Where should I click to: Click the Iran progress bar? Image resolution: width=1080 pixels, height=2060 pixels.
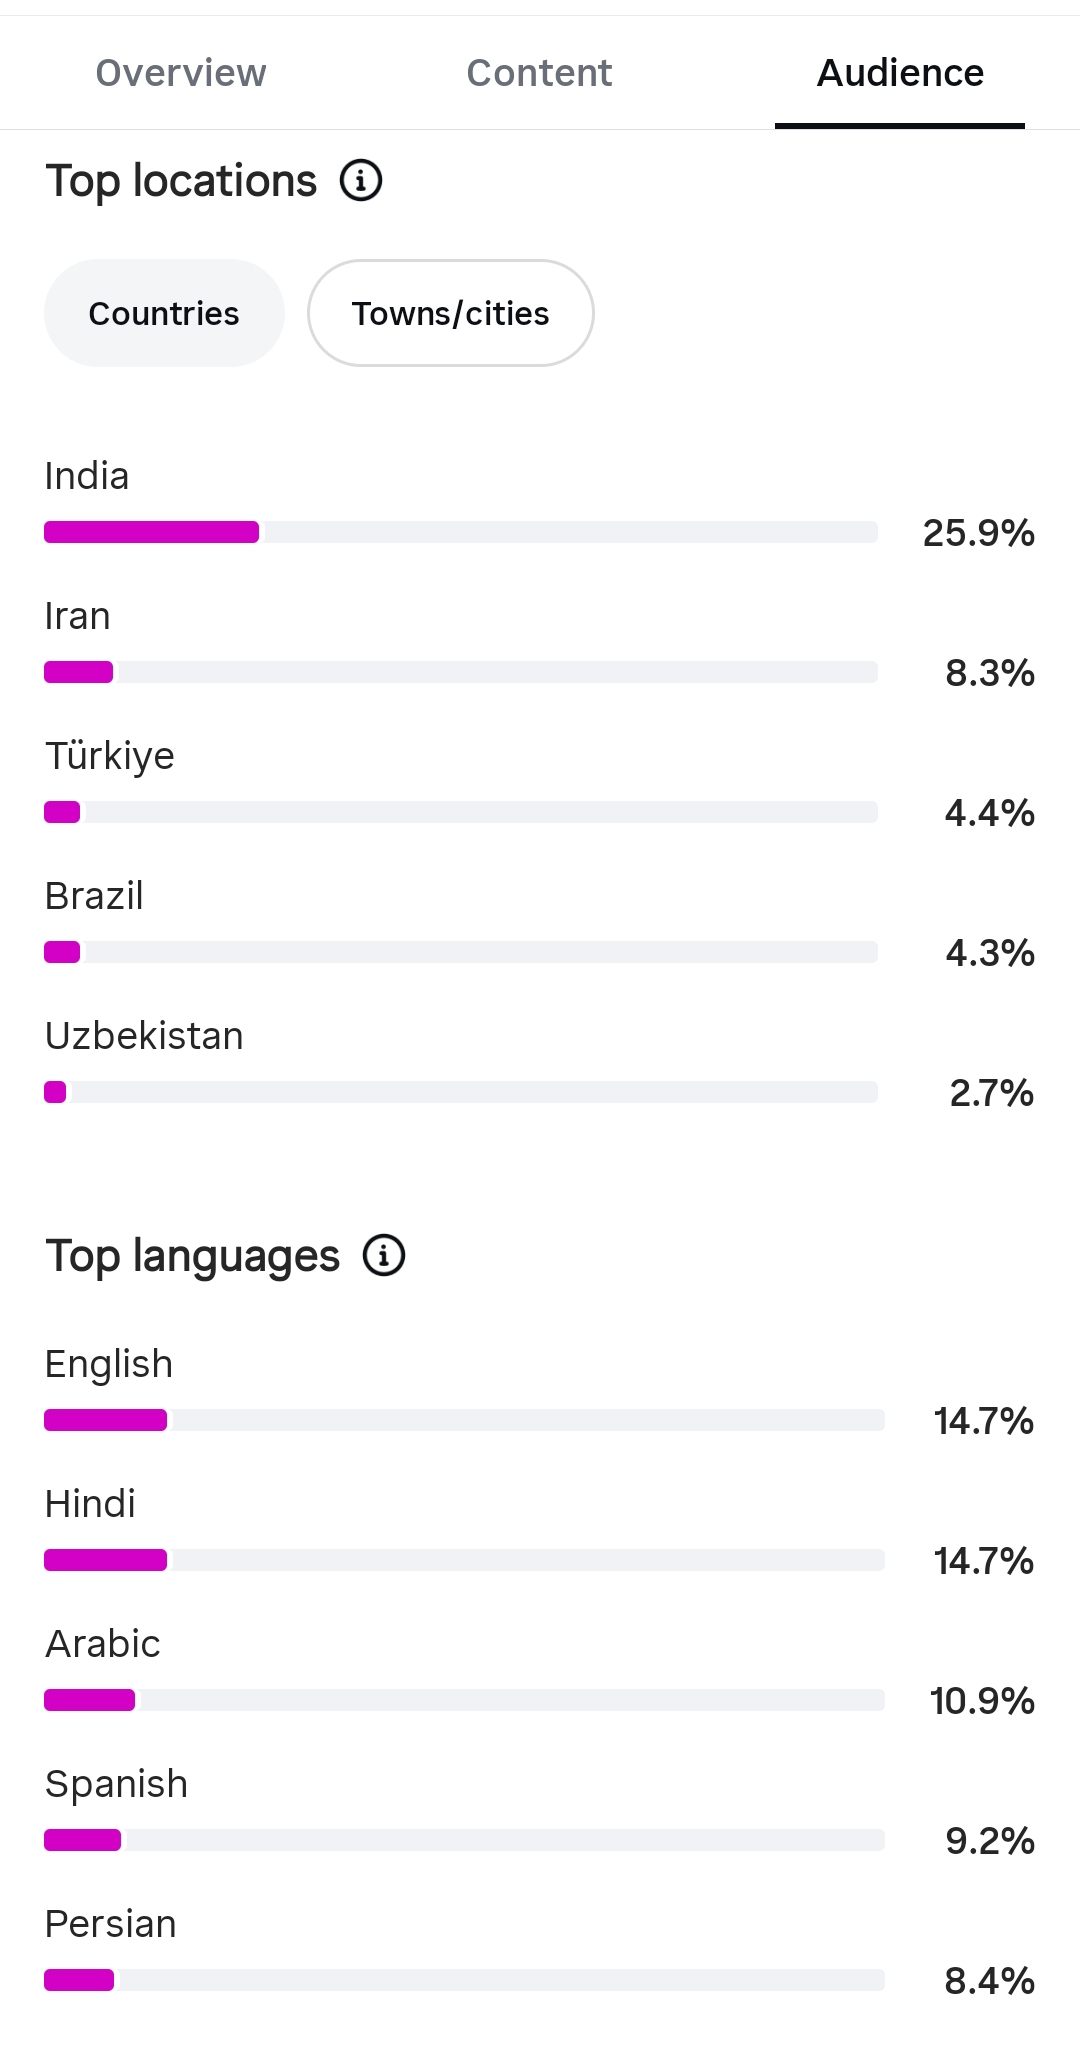(461, 672)
